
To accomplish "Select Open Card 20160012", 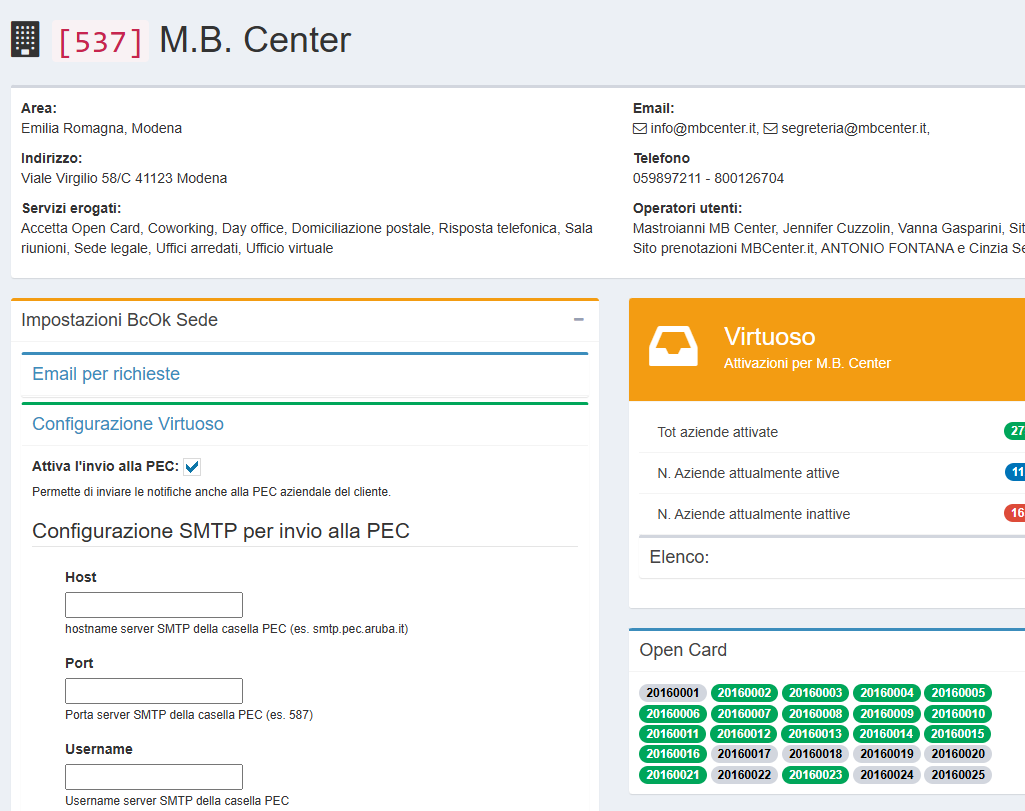I will coord(744,734).
